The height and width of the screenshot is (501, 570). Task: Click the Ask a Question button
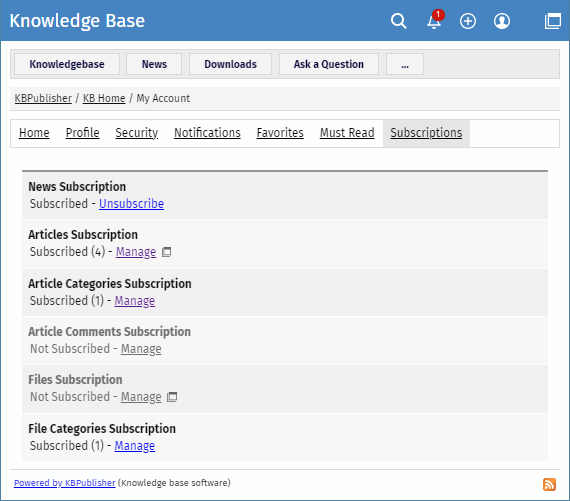(x=329, y=64)
